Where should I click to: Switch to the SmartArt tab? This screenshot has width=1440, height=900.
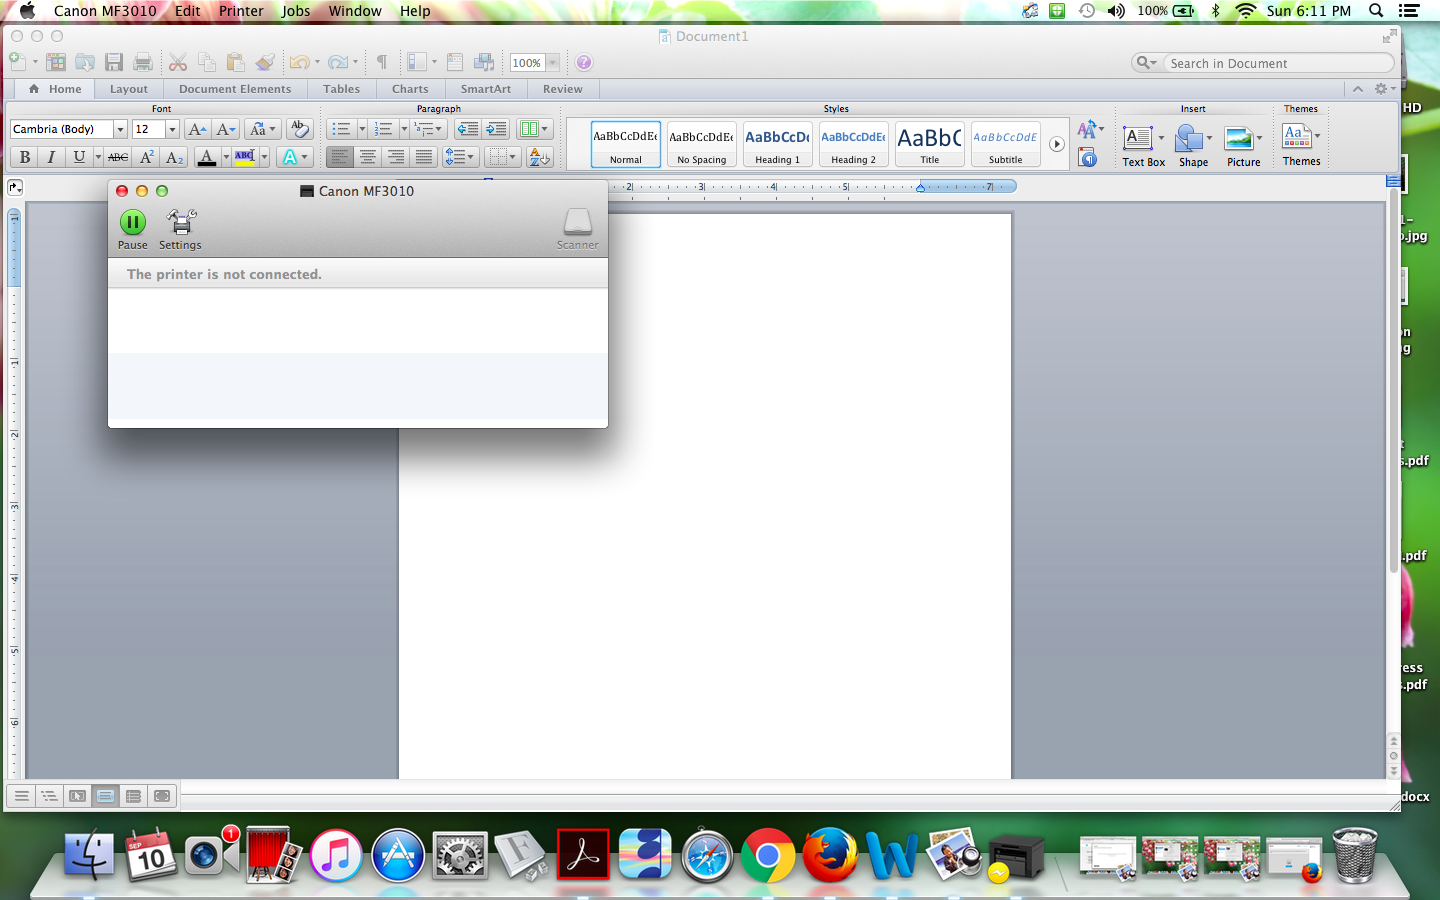486,89
